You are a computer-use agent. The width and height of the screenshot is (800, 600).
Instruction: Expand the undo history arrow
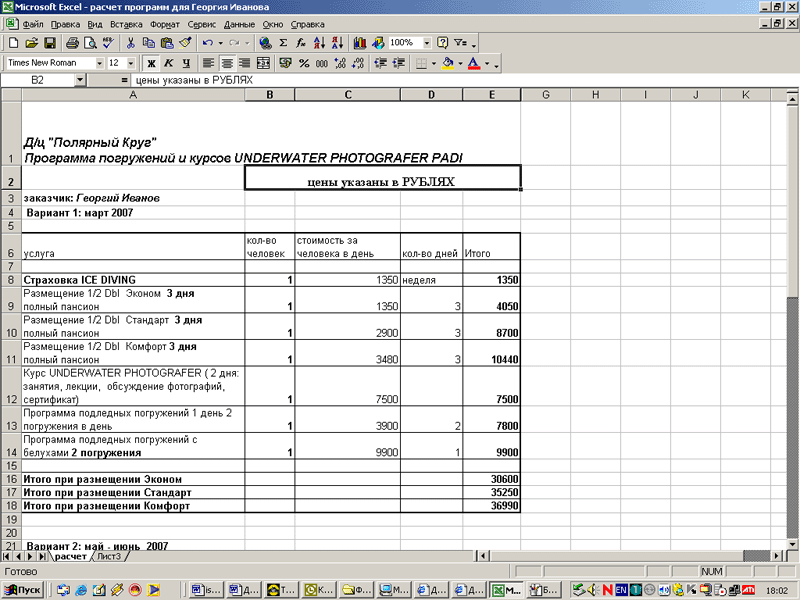(220, 43)
